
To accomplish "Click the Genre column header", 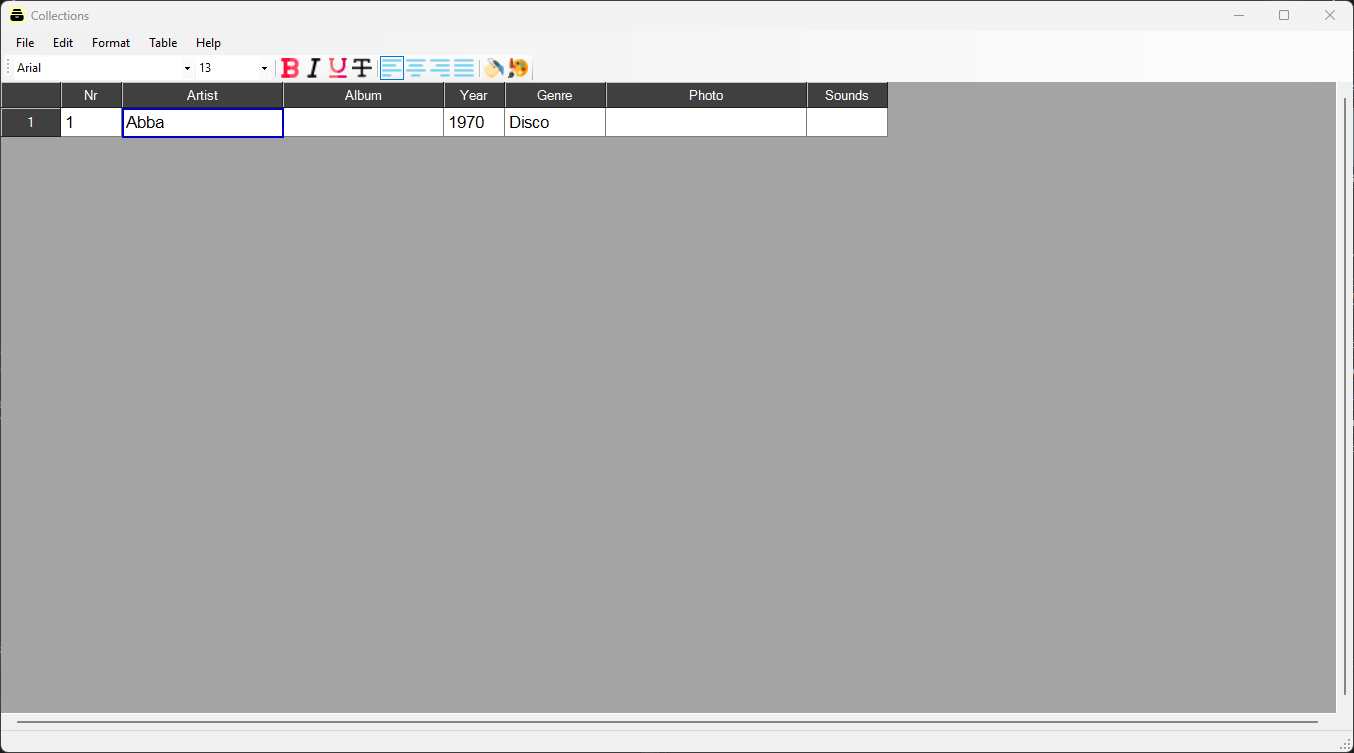I will 555,95.
